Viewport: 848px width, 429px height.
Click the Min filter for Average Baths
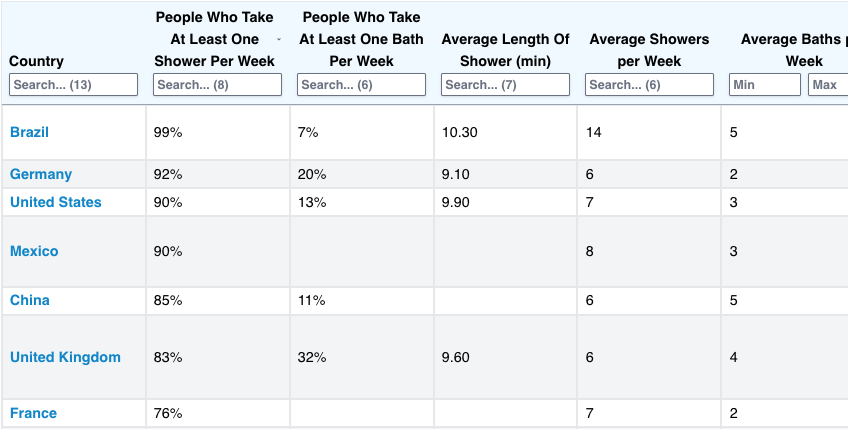click(765, 85)
